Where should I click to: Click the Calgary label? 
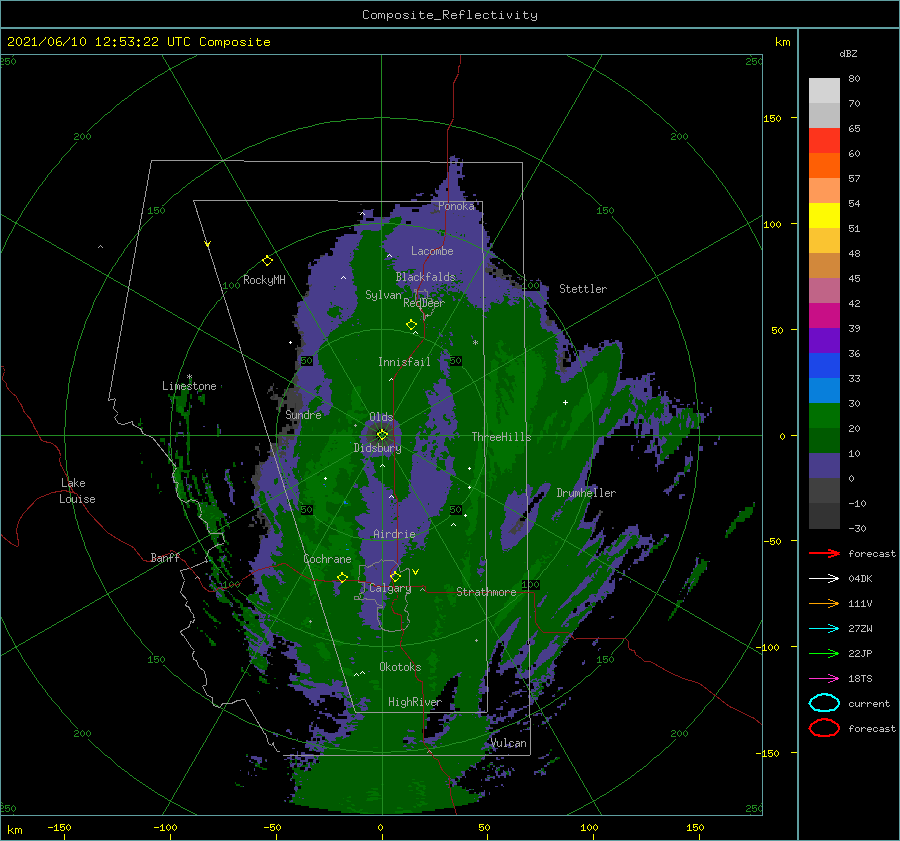click(x=390, y=588)
